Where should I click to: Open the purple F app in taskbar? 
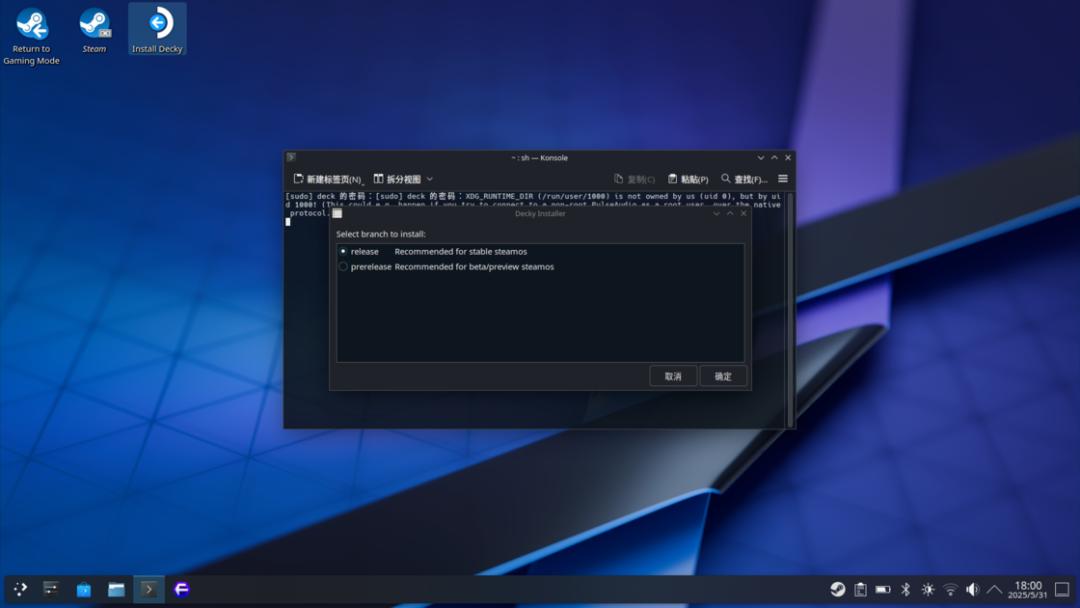pyautogui.click(x=181, y=589)
